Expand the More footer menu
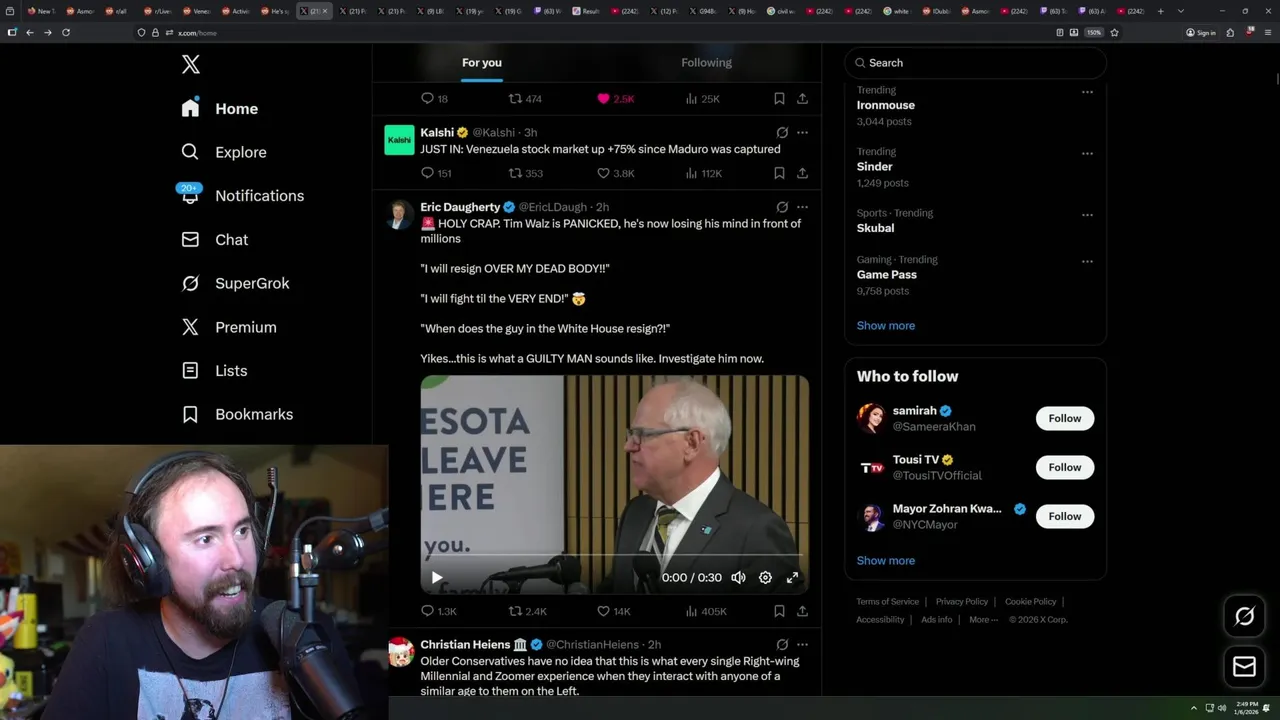Image resolution: width=1280 pixels, height=720 pixels. point(983,619)
